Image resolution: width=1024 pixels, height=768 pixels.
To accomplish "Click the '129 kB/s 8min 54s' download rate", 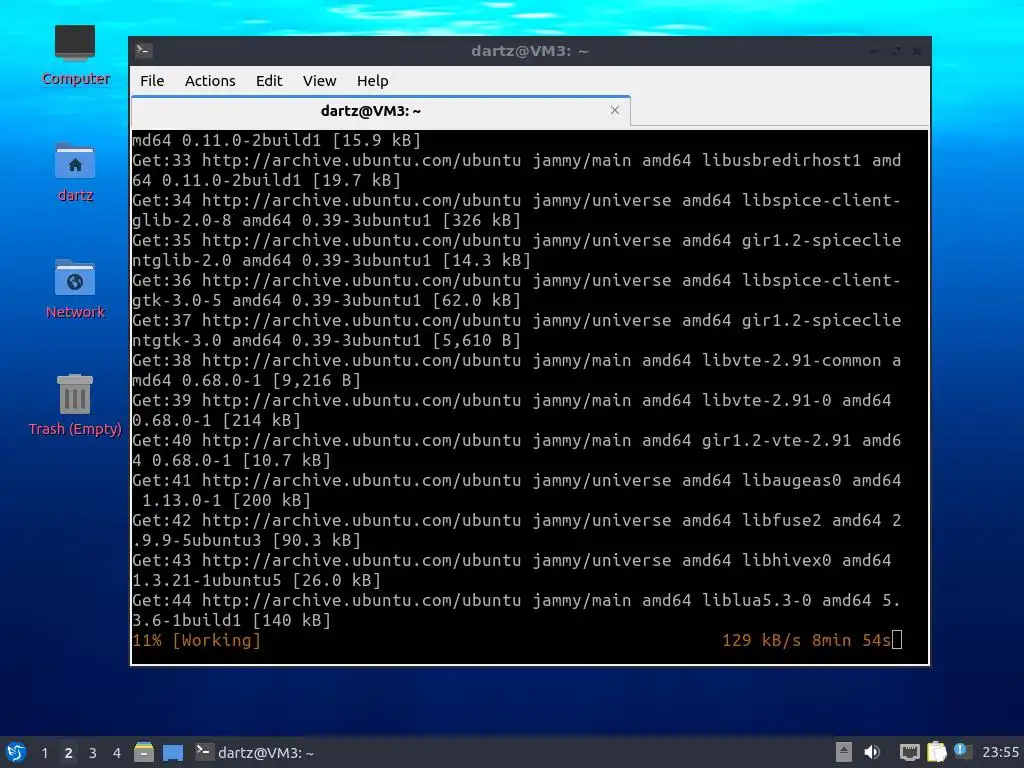I will coord(807,641).
